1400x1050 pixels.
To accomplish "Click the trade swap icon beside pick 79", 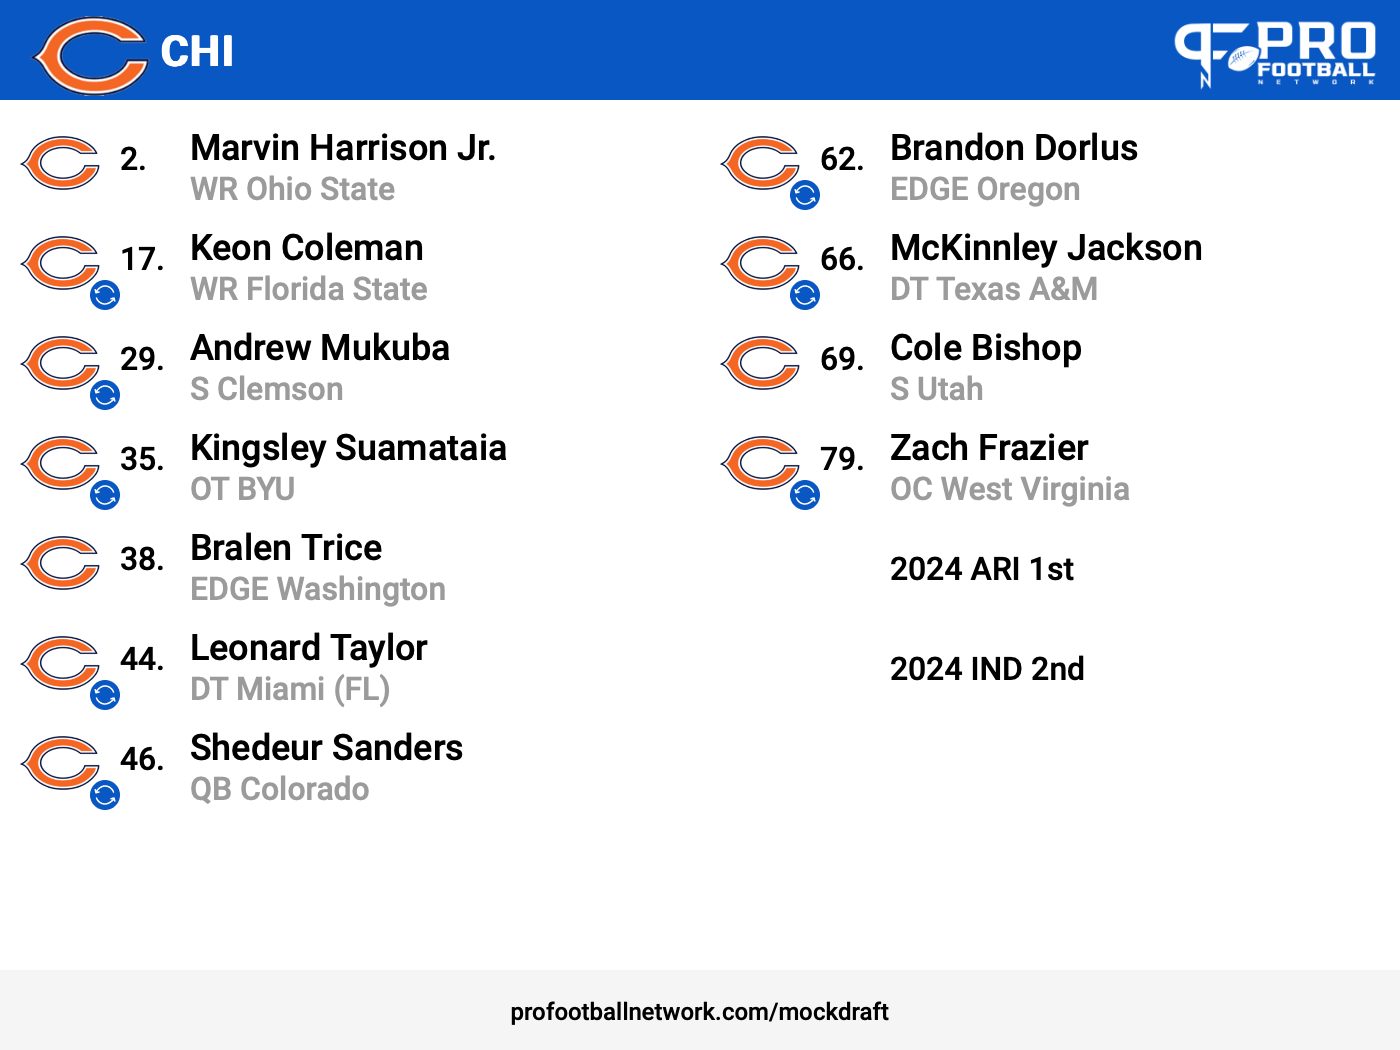I will pos(805,495).
